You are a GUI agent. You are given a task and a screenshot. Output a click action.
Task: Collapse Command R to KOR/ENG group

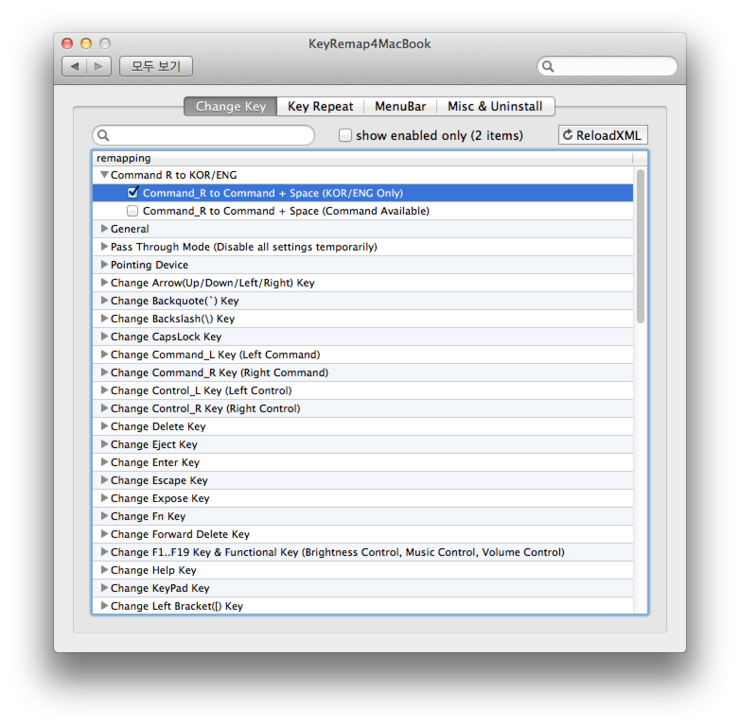[x=105, y=175]
